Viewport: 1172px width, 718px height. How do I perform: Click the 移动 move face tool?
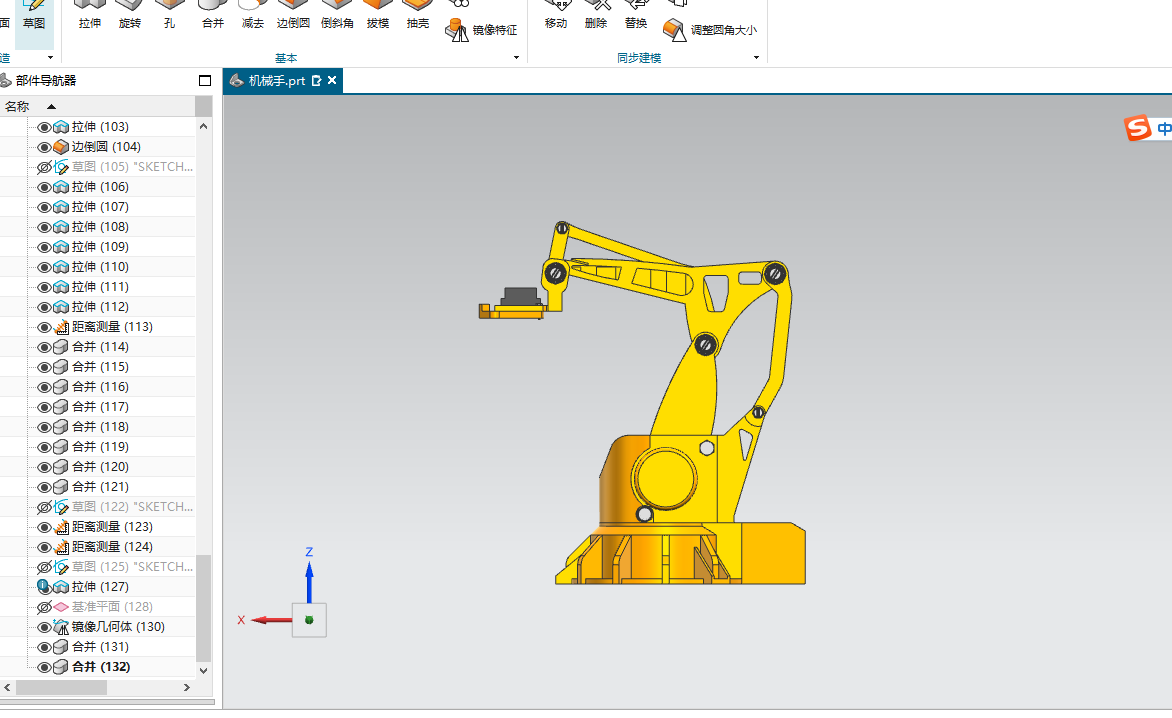point(556,16)
